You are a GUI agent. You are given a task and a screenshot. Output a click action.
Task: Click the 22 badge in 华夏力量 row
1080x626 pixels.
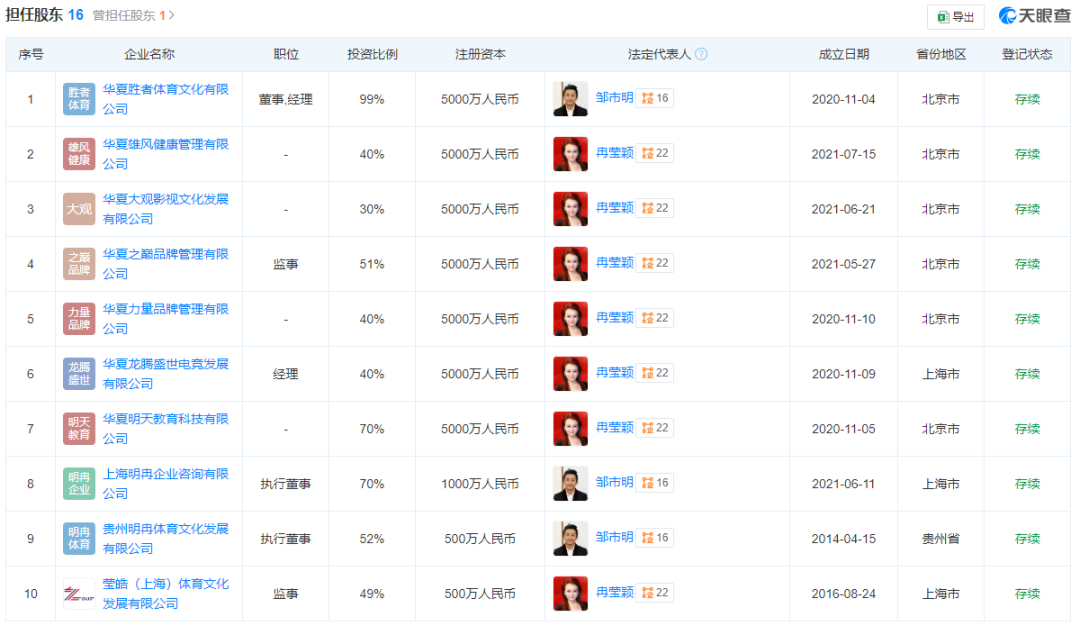[655, 318]
